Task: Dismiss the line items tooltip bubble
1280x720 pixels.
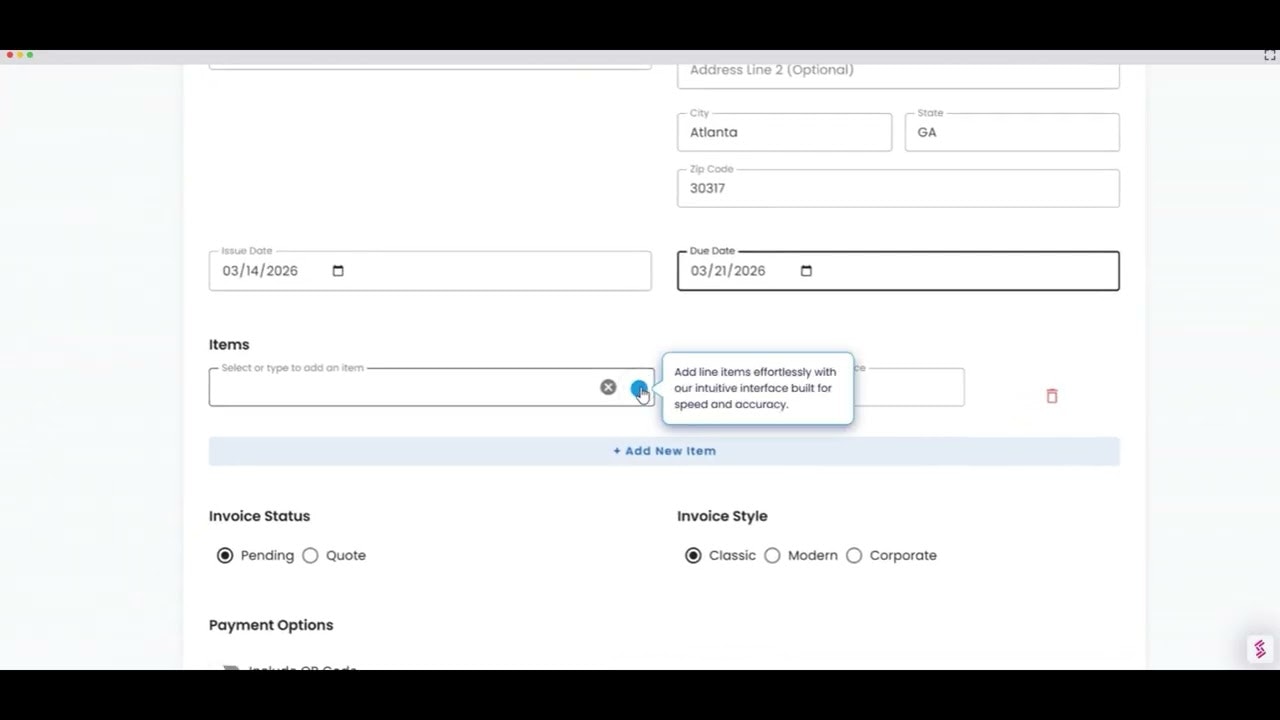Action: click(757, 388)
